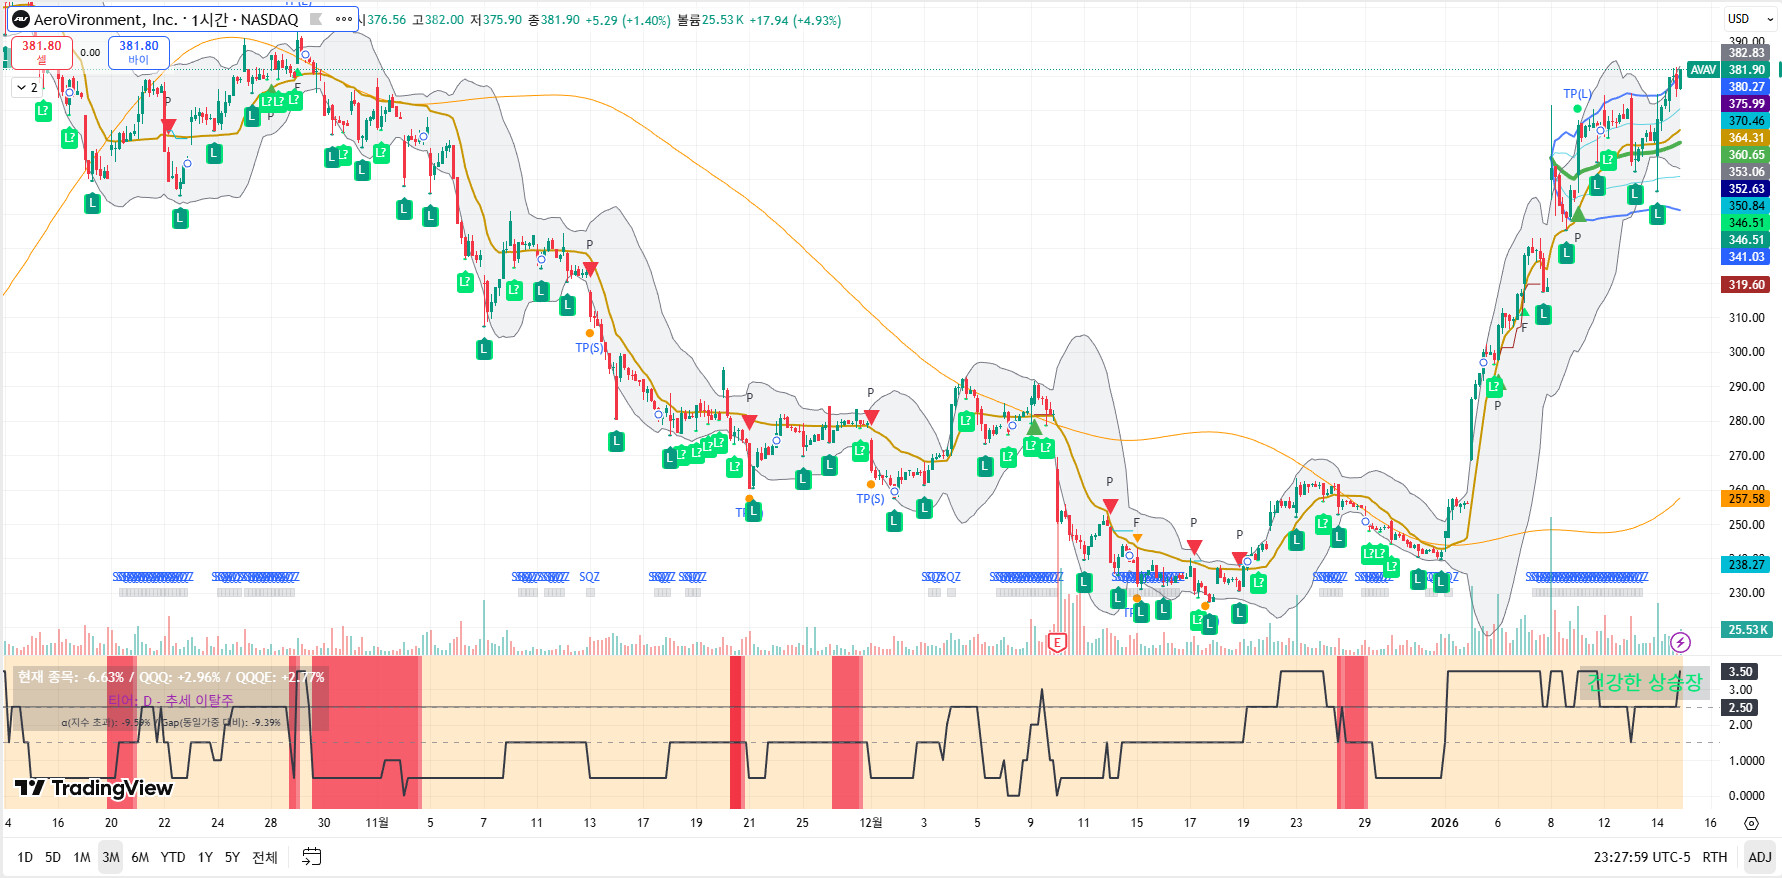The height and width of the screenshot is (878, 1782).
Task: Click the TradingView logo
Action: pyautogui.click(x=94, y=788)
